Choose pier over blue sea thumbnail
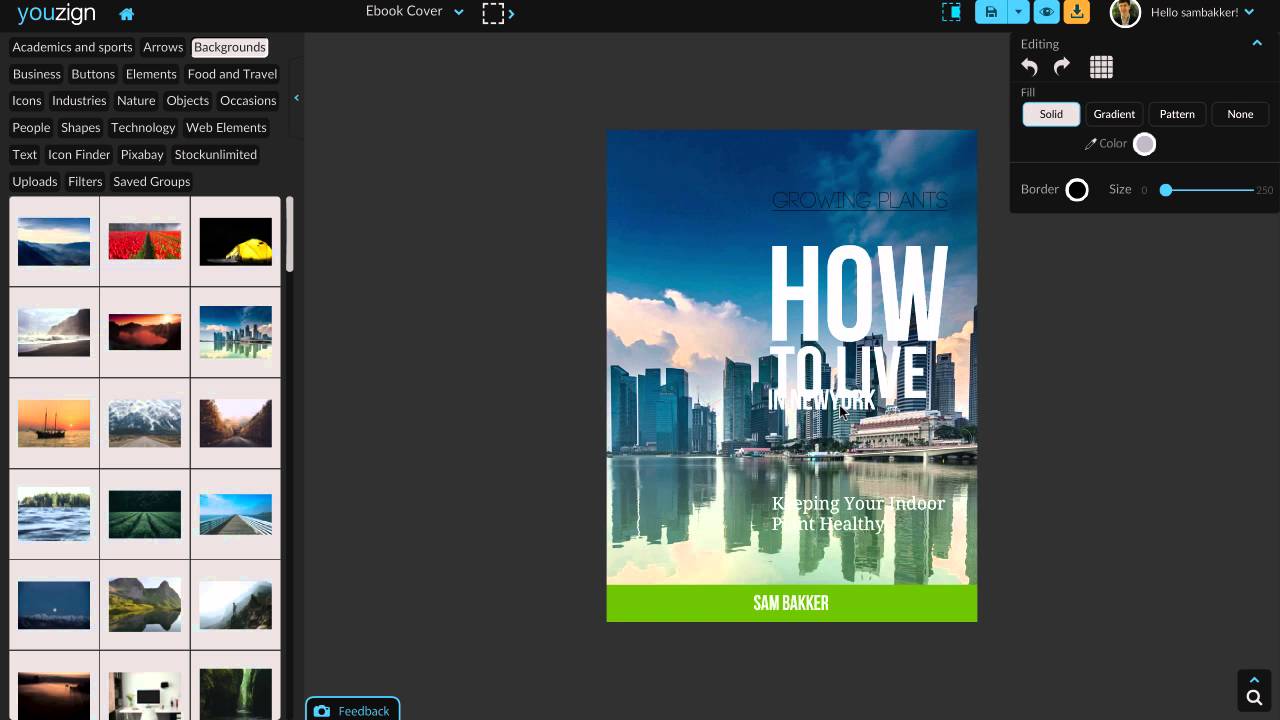1280x720 pixels. (x=236, y=514)
